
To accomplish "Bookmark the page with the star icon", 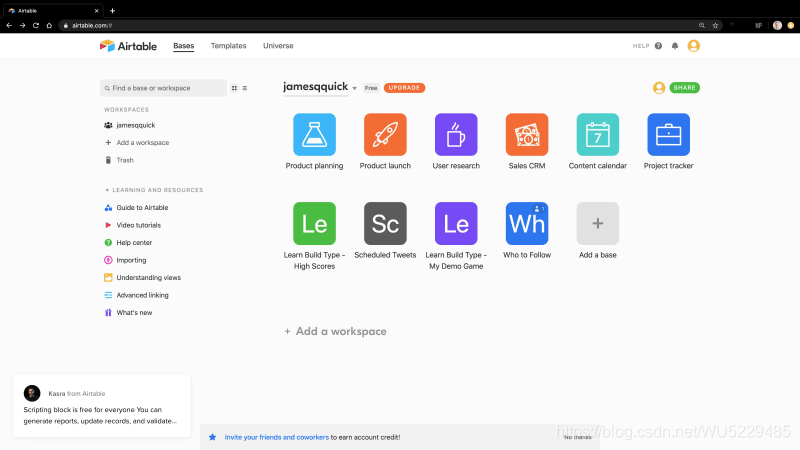I will tap(715, 26).
